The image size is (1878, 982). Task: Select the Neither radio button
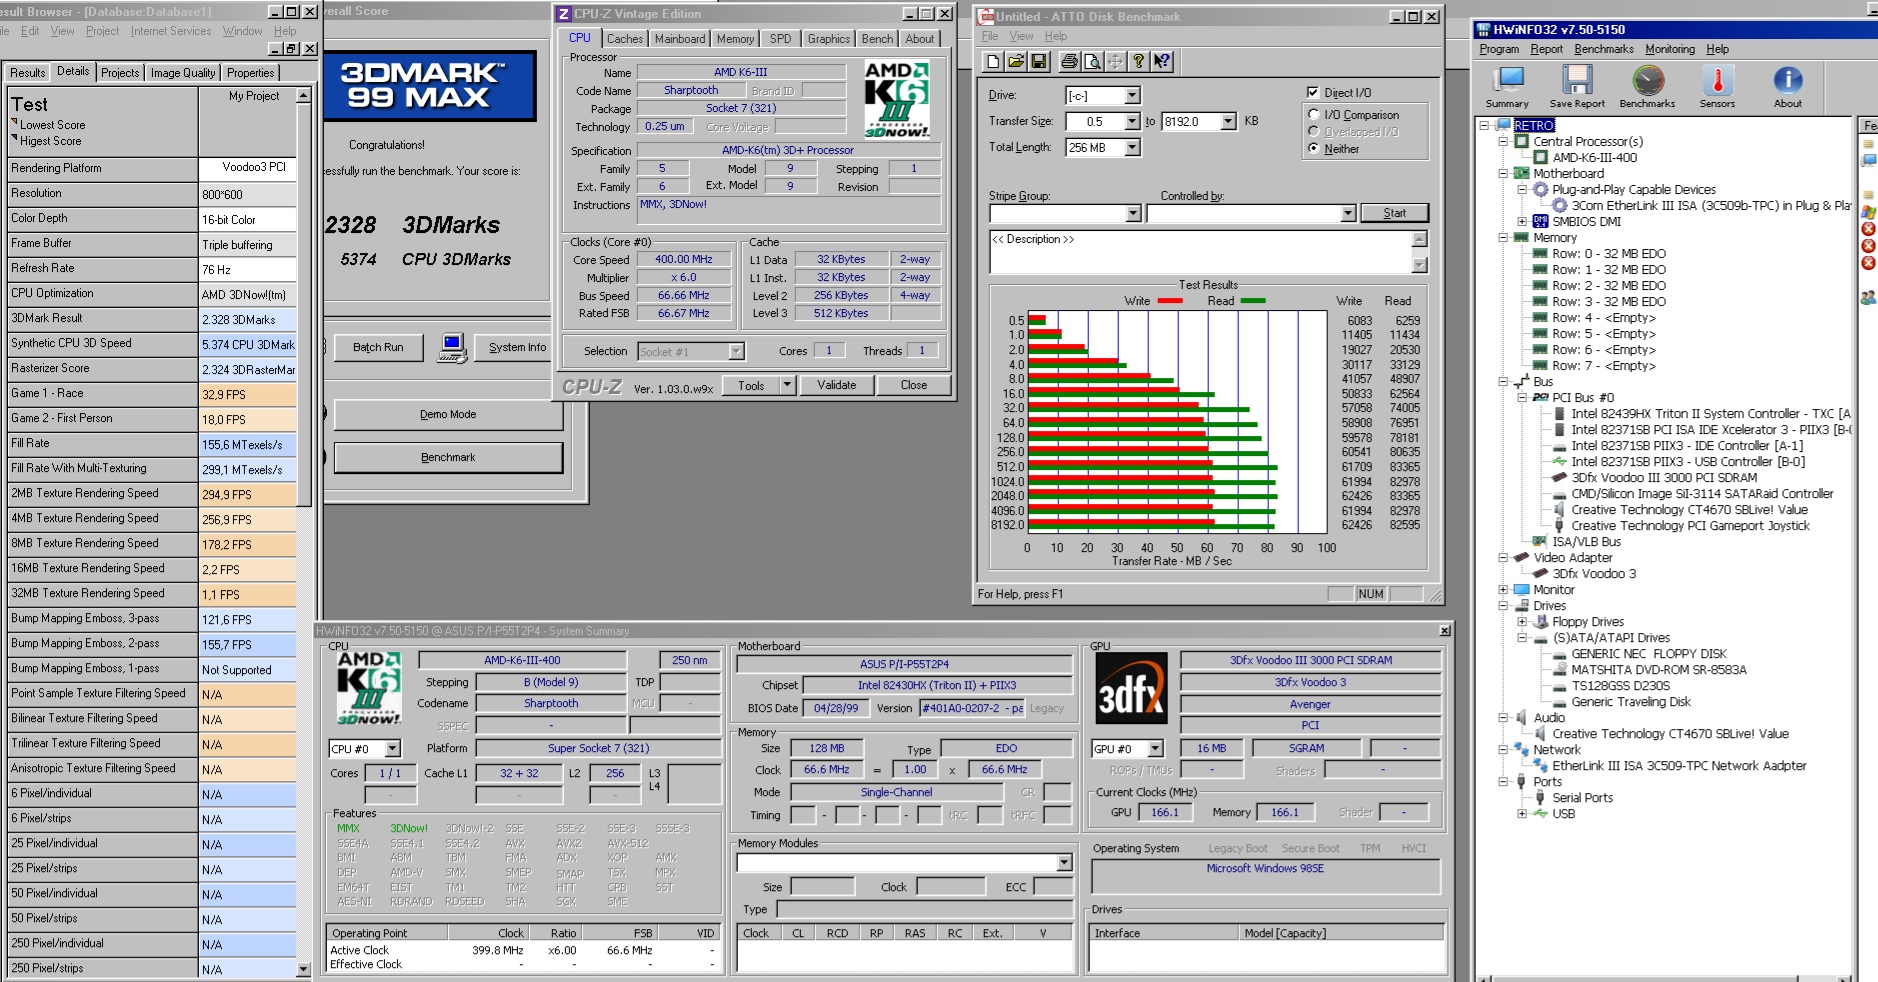tap(1314, 148)
